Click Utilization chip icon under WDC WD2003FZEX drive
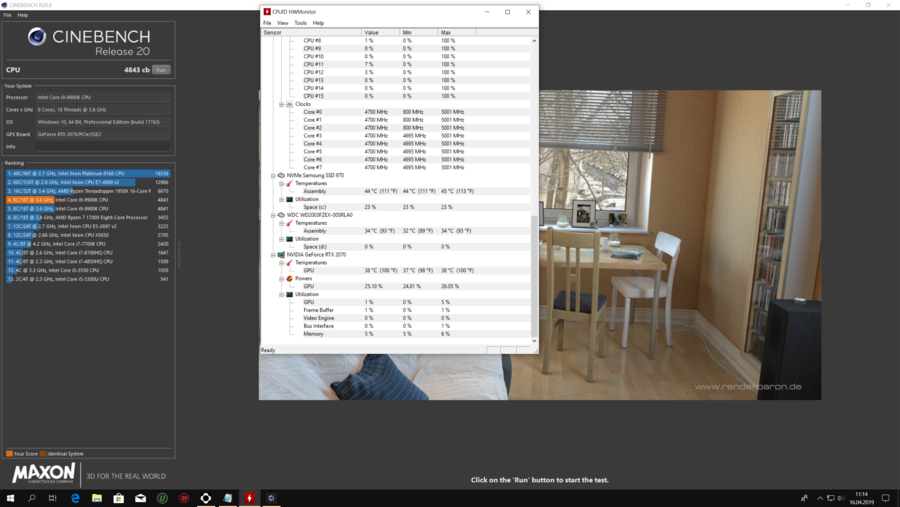This screenshot has height=507, width=900. [290, 239]
